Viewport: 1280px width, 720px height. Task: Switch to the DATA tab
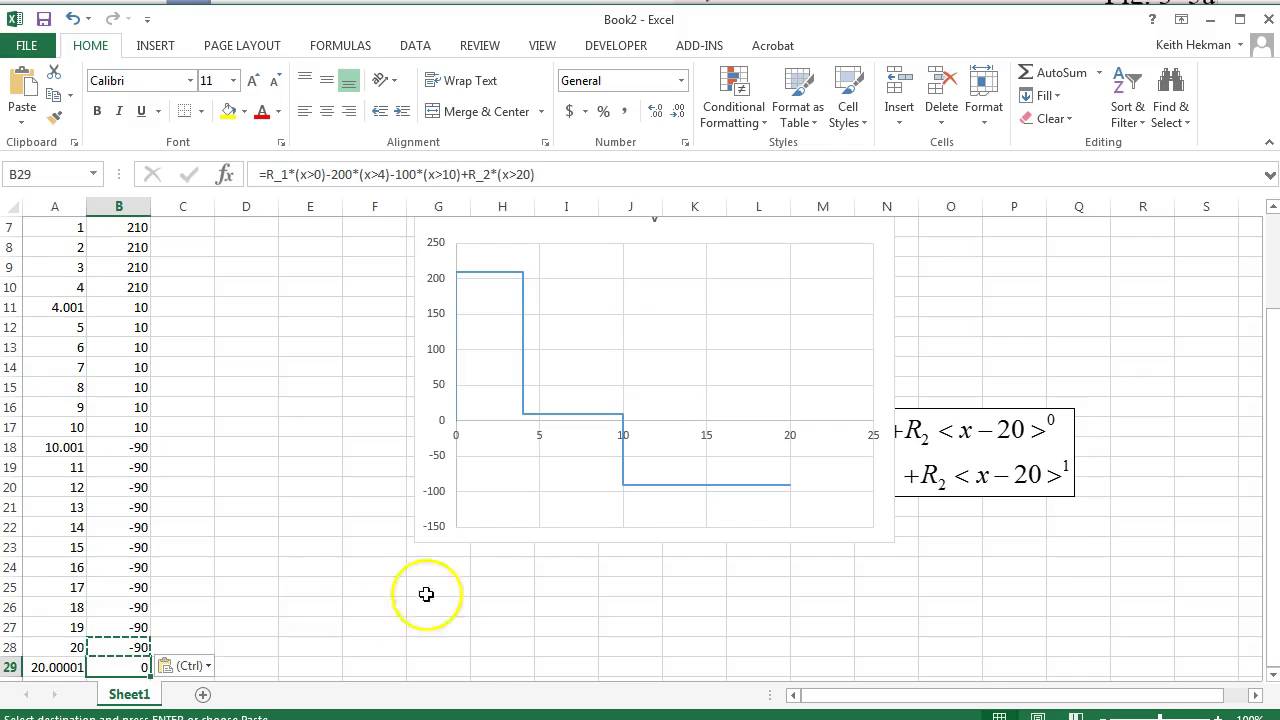tap(415, 45)
